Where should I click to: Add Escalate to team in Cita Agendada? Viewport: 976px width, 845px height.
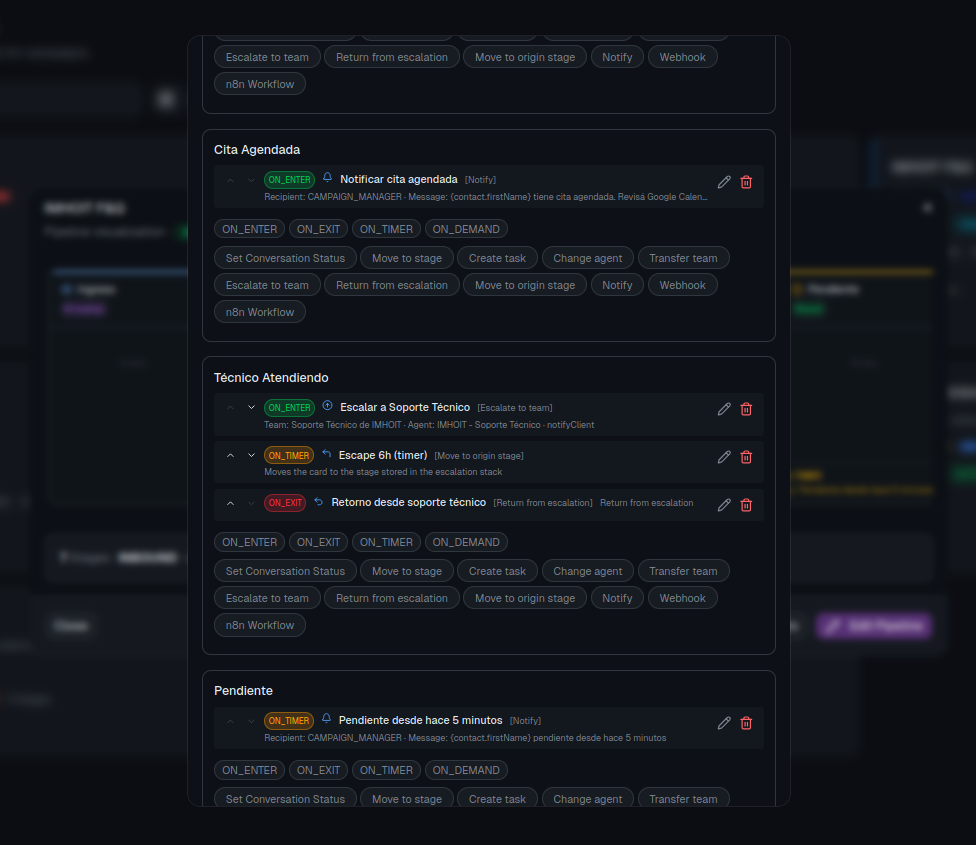[x=267, y=285]
